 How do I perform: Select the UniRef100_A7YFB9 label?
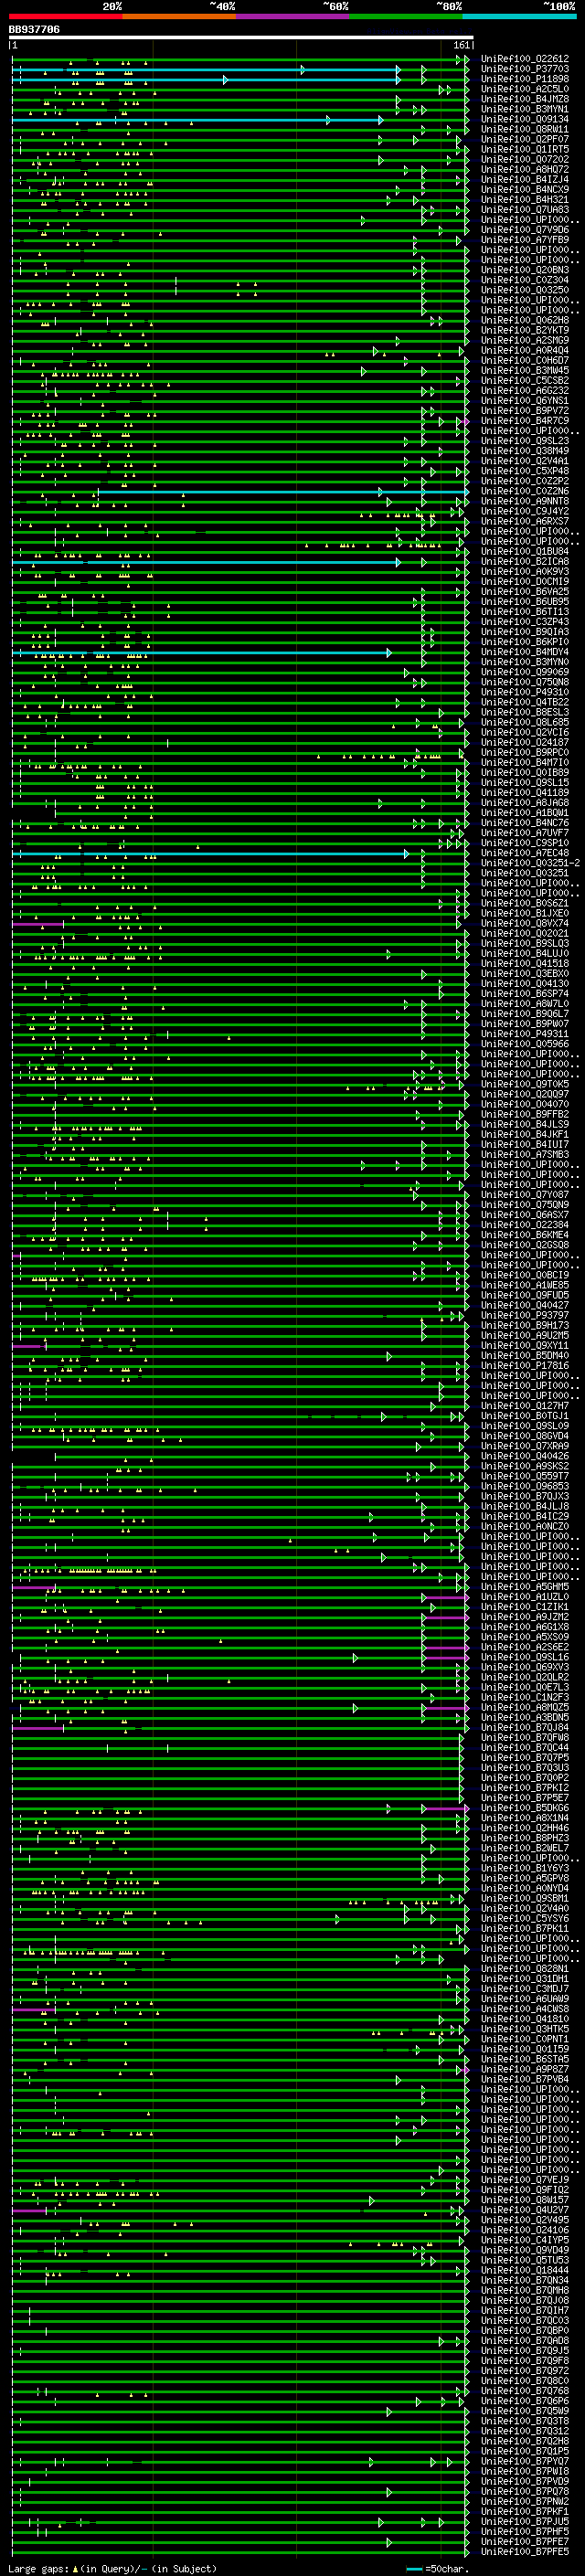click(x=525, y=240)
